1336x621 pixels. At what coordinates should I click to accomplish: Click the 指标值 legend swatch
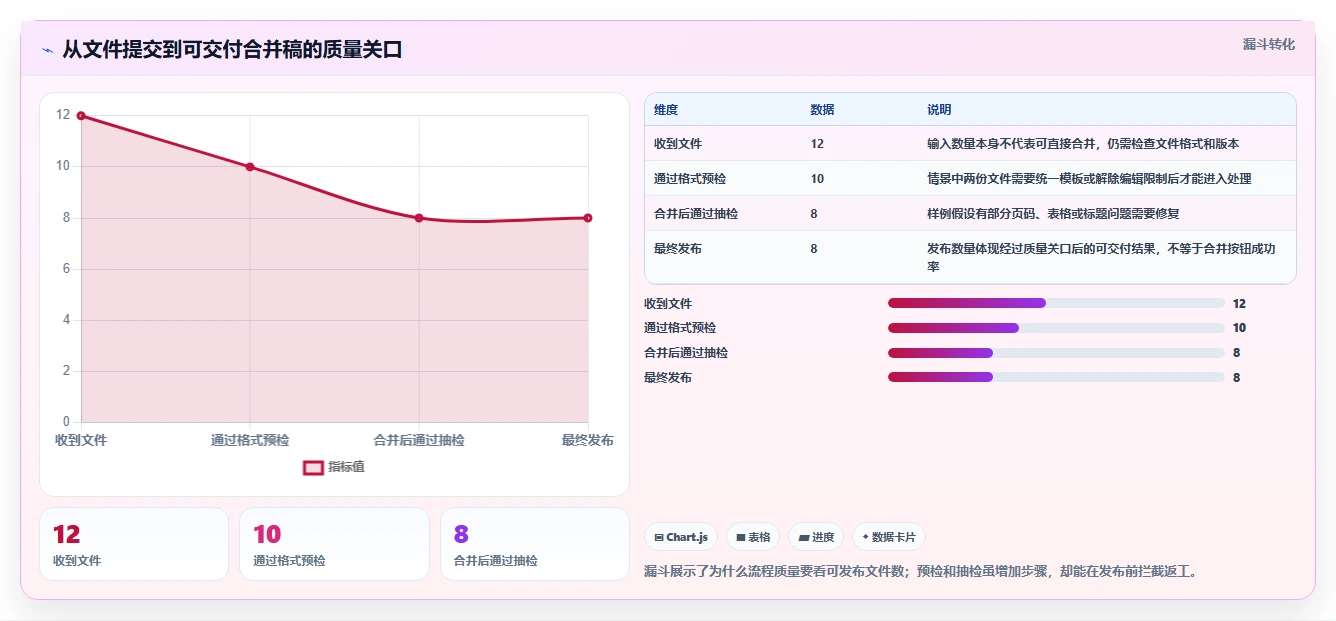[x=313, y=467]
